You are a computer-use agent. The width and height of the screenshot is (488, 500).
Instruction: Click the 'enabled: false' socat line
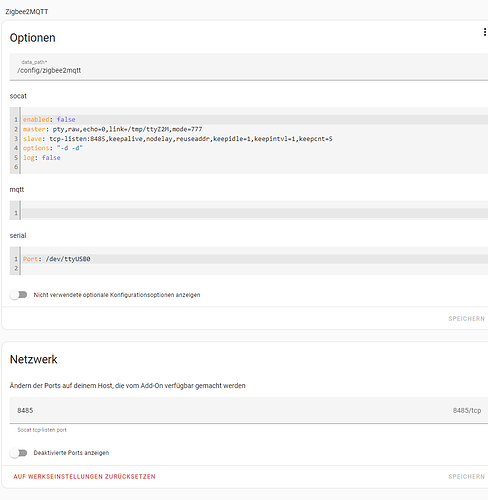255,119
